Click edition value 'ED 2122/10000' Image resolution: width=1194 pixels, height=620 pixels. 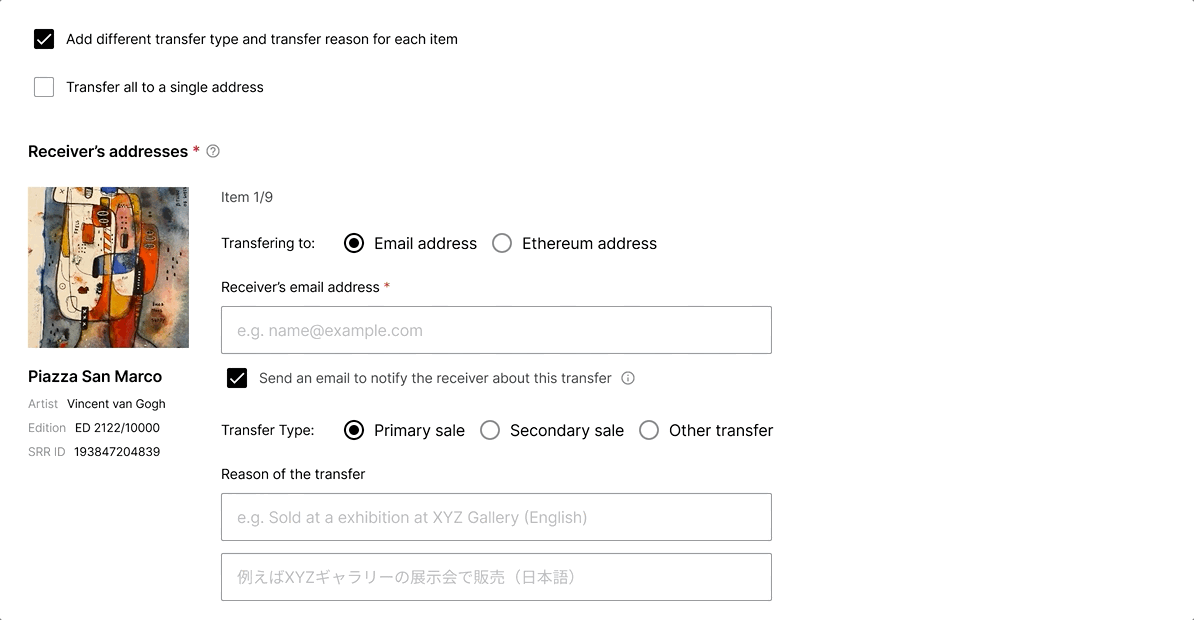click(x=117, y=428)
